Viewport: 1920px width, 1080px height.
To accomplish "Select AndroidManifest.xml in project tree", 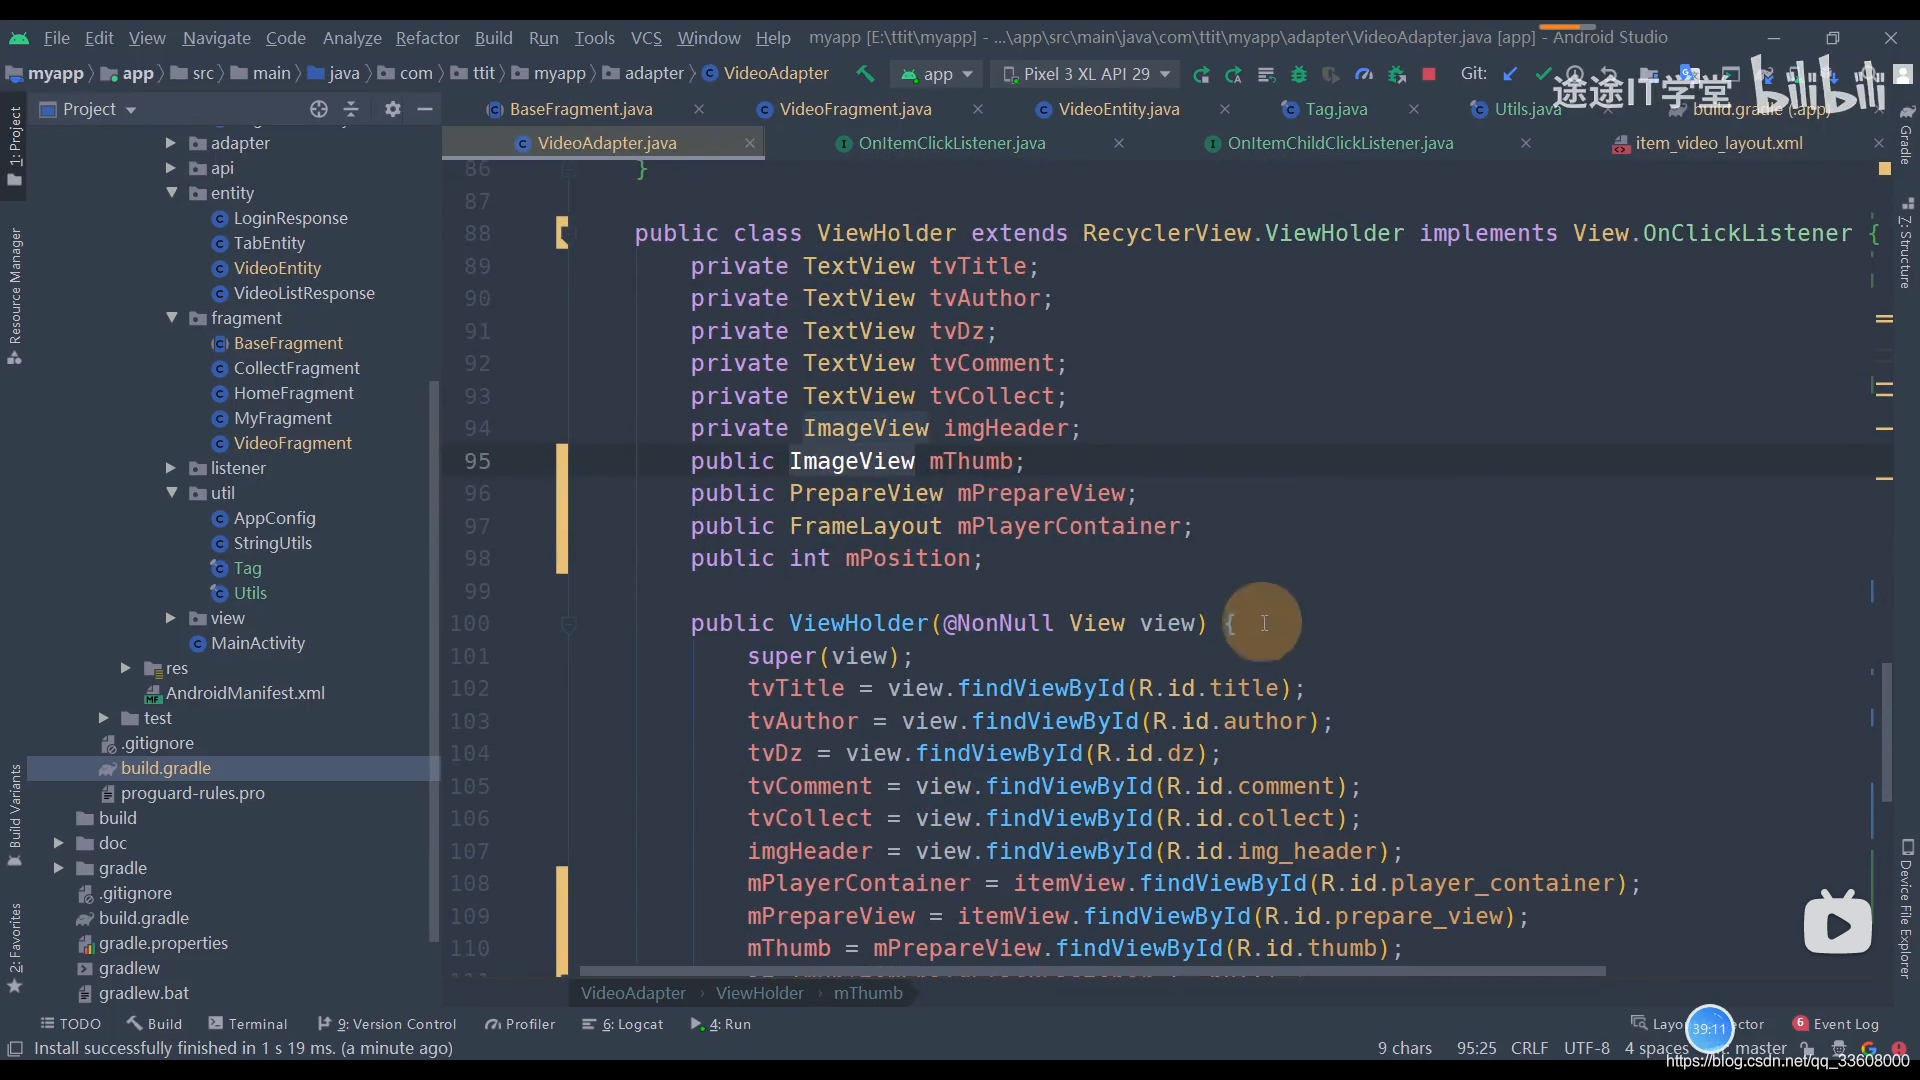I will (245, 693).
